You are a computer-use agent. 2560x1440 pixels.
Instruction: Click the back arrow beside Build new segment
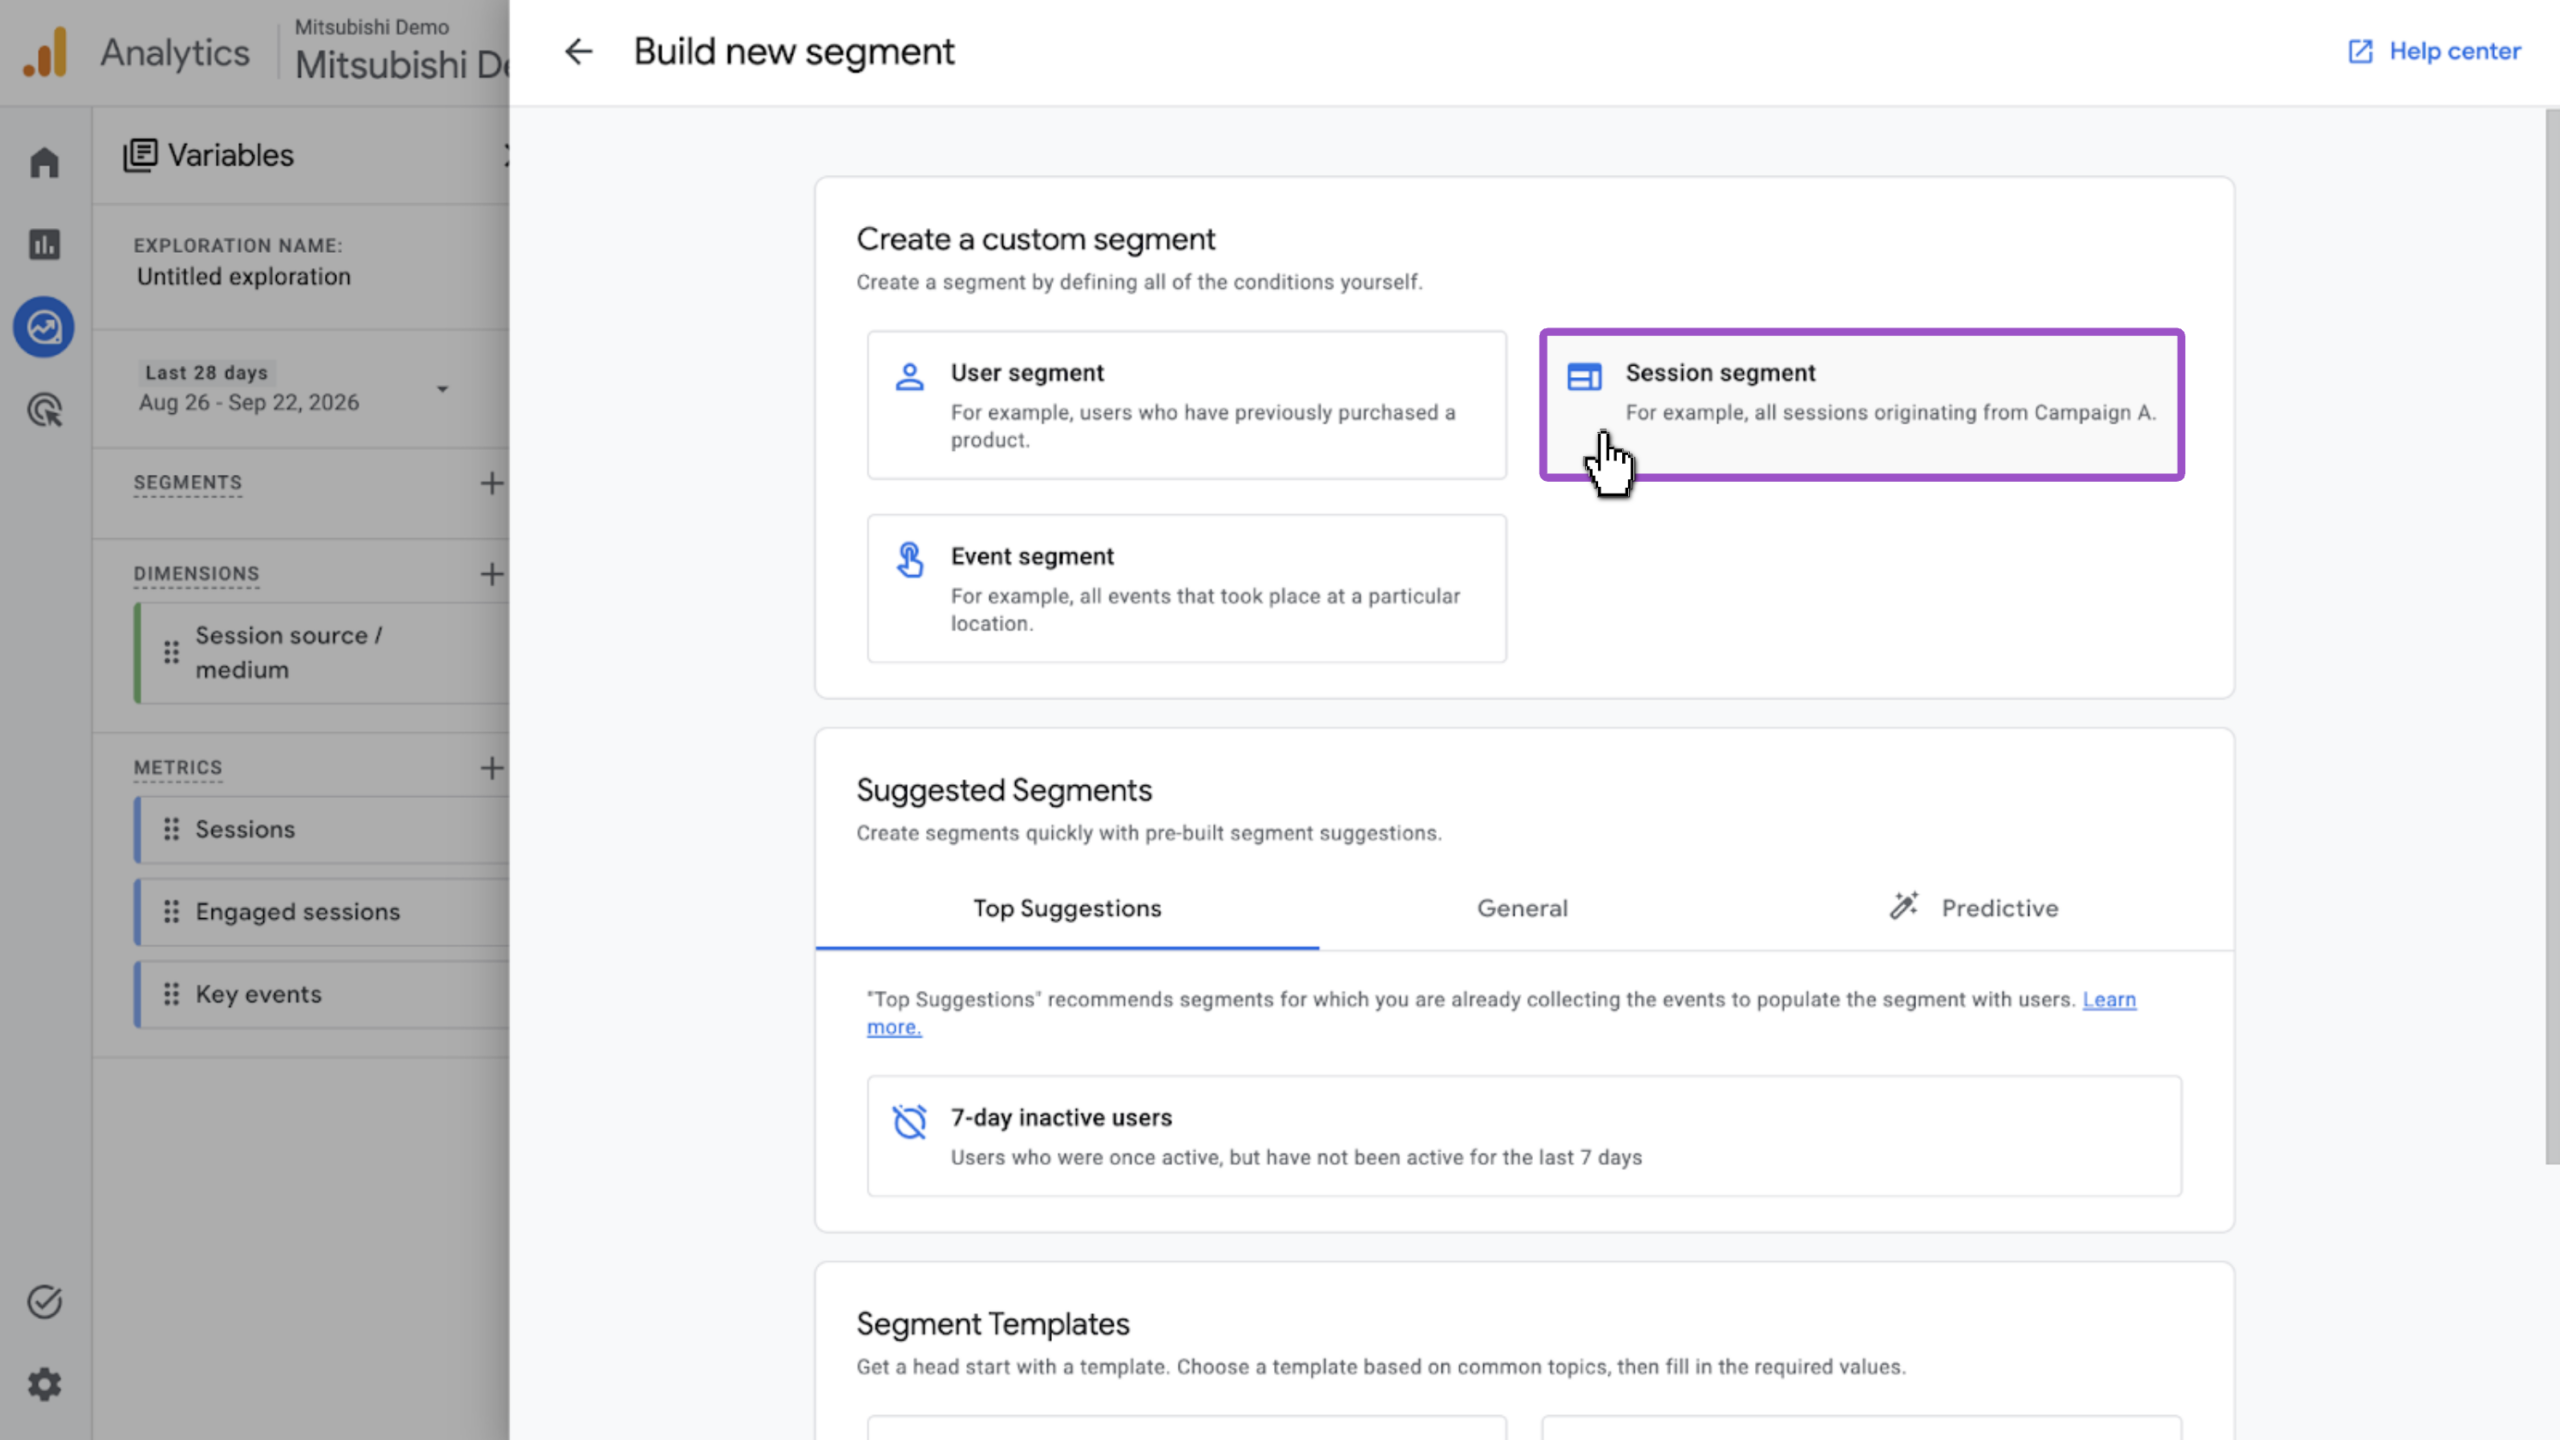tap(578, 51)
